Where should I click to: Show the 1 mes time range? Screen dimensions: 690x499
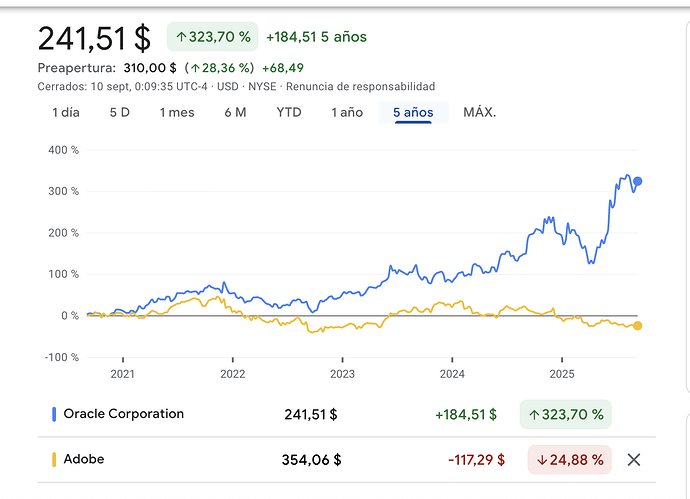(177, 112)
